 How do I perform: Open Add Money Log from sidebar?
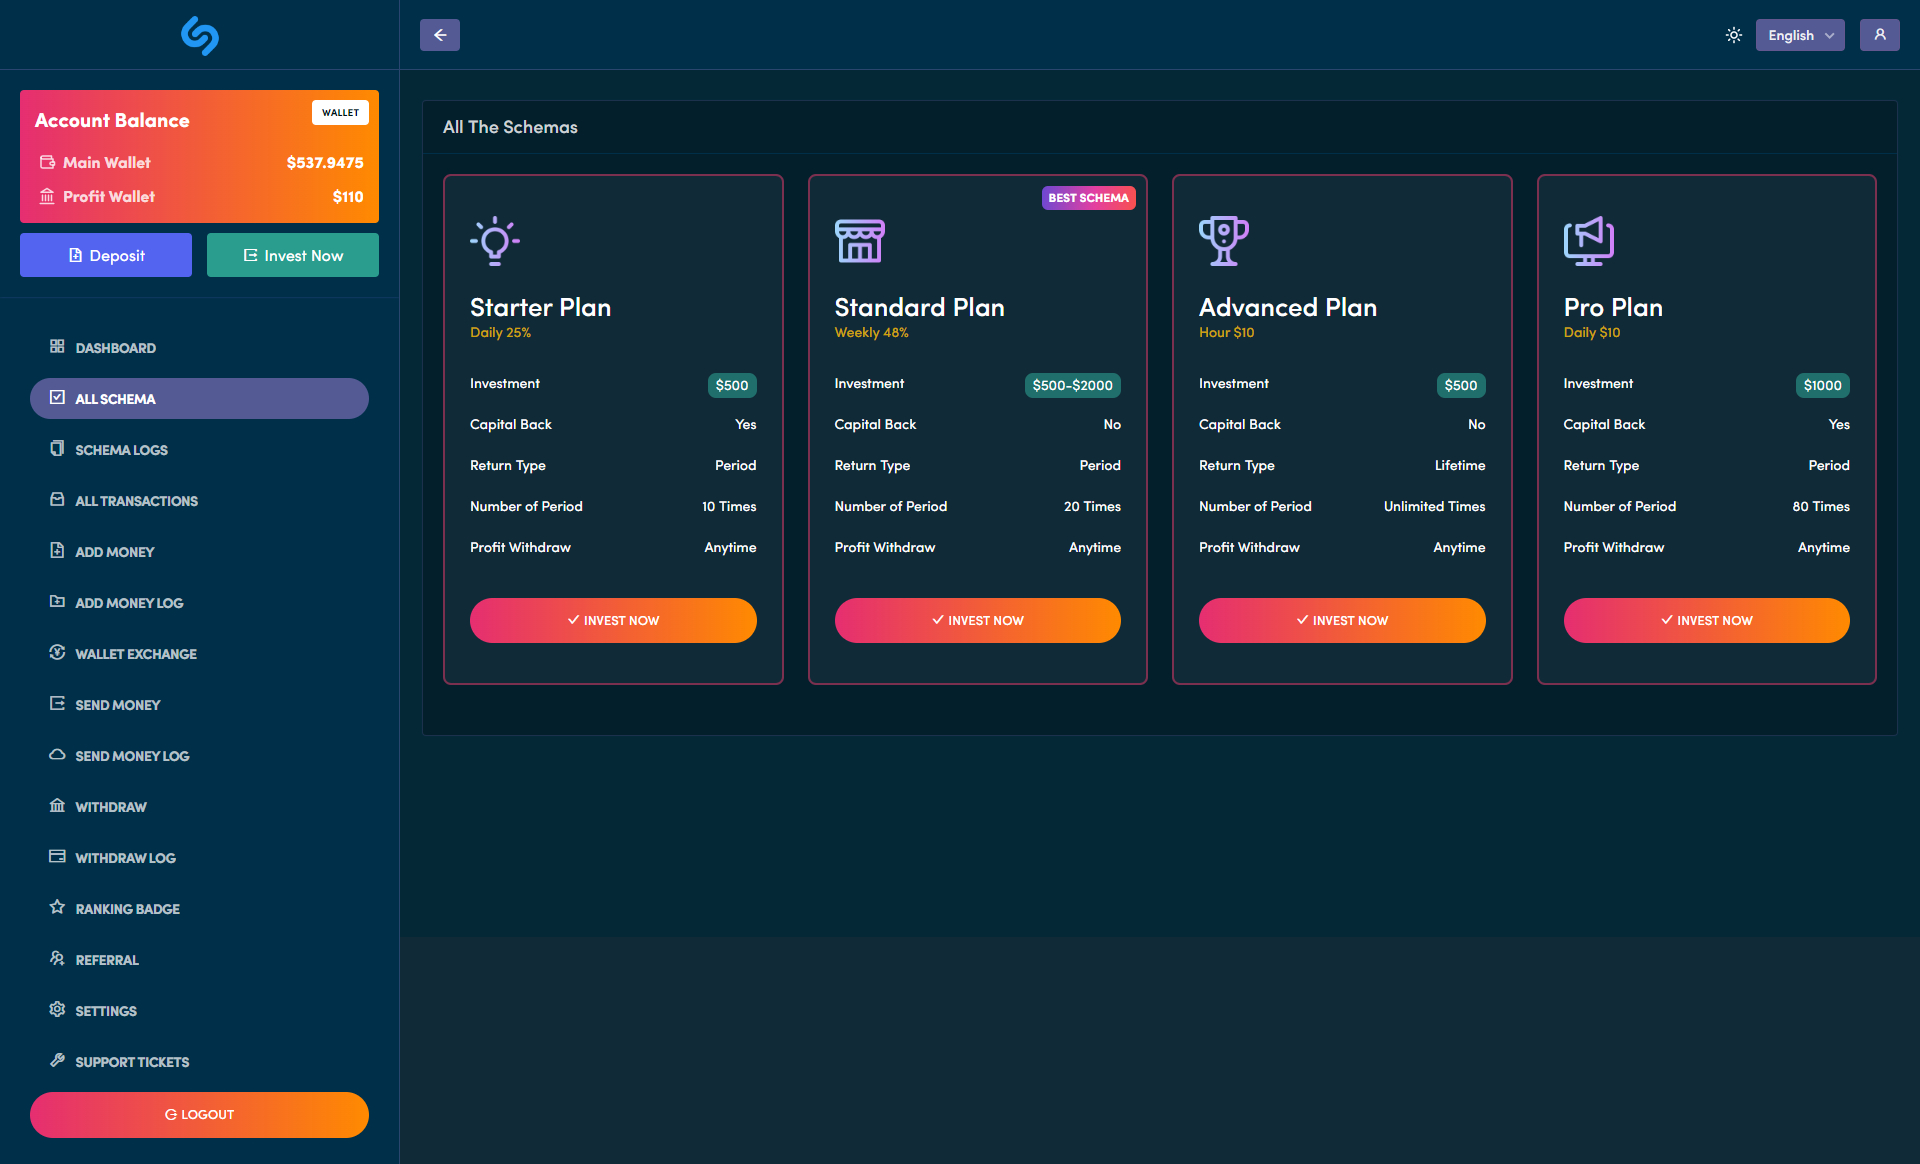click(128, 602)
